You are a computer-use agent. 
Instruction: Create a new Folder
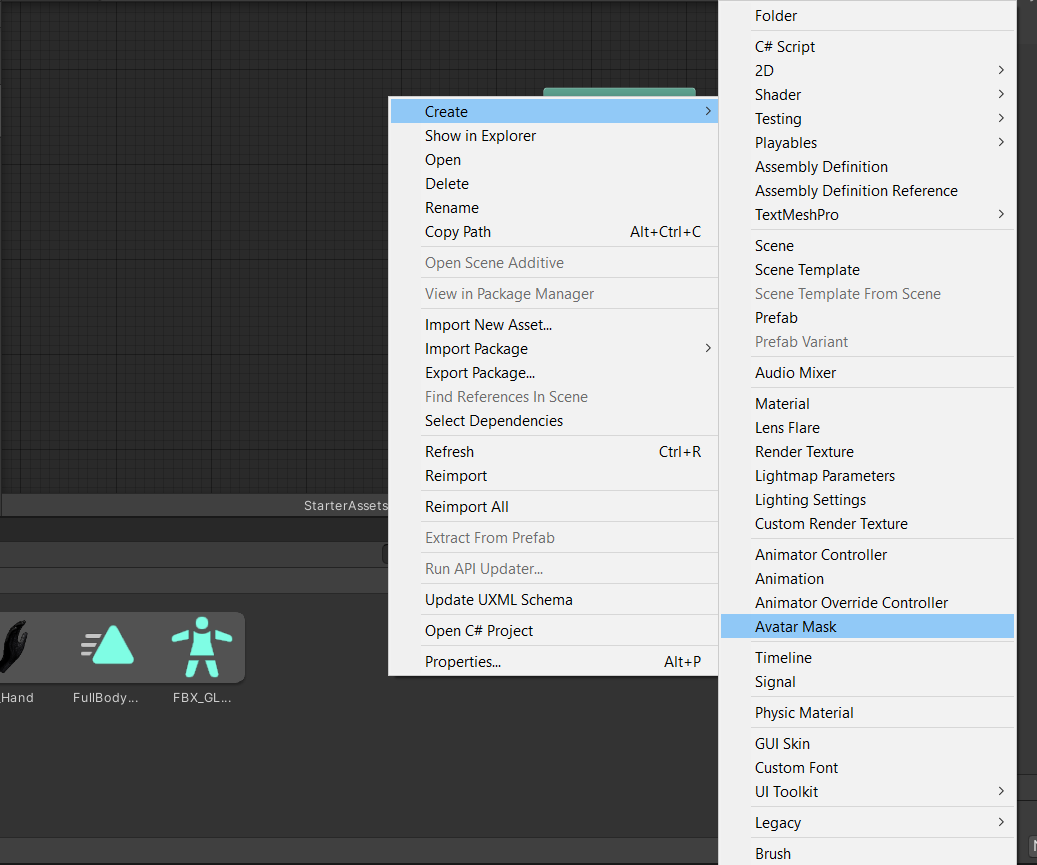[867, 15]
